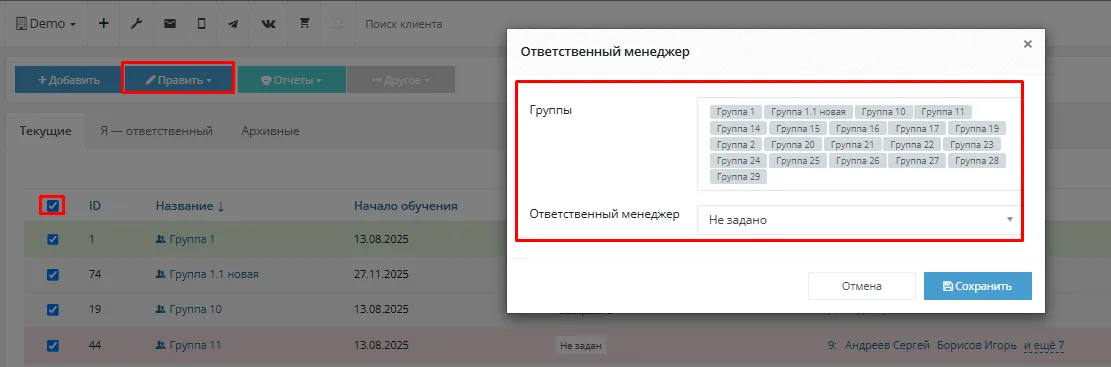Click the Группа 11 tag in dialog

point(943,112)
